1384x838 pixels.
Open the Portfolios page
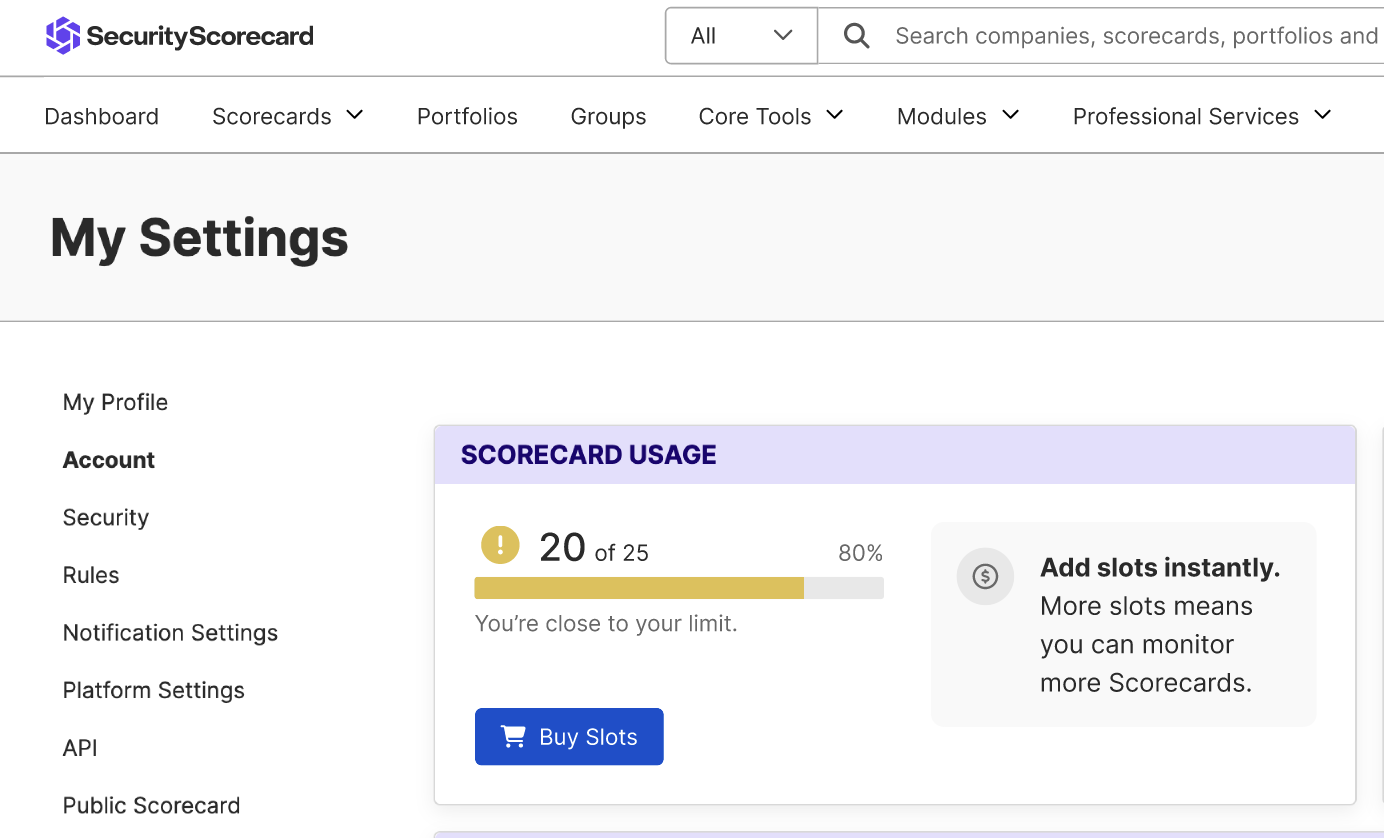pos(467,117)
